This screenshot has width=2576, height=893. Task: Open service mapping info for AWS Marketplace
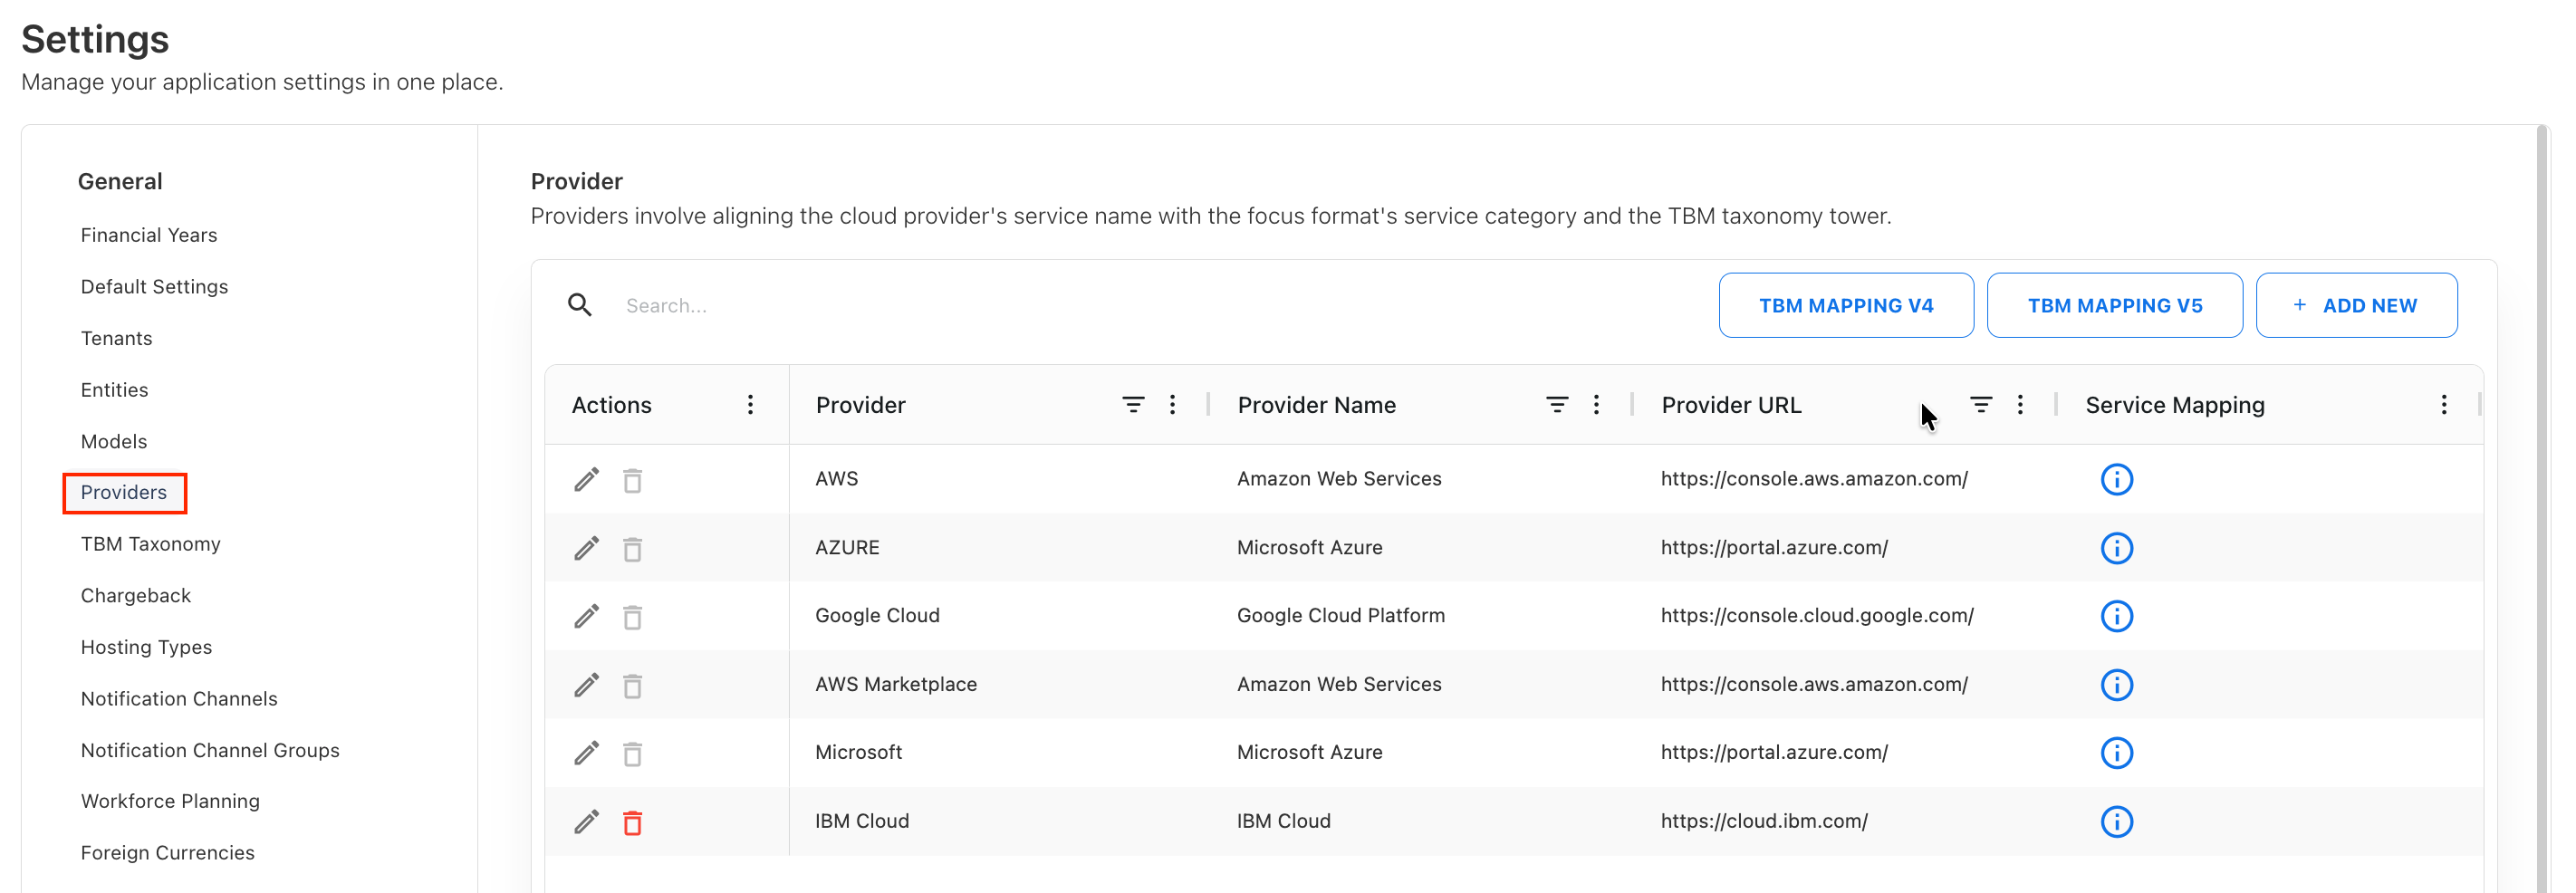[2117, 685]
